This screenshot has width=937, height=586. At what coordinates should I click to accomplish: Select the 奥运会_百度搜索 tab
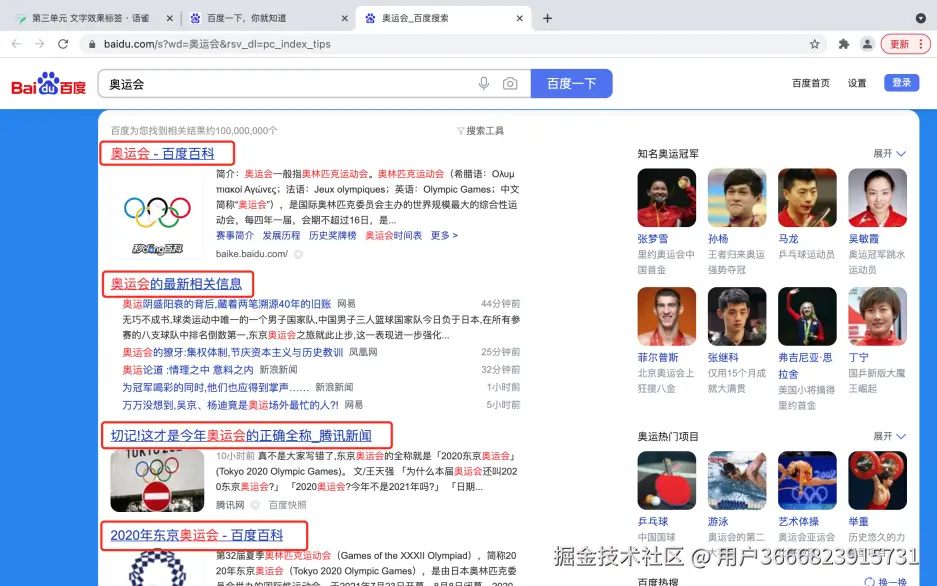tap(444, 18)
